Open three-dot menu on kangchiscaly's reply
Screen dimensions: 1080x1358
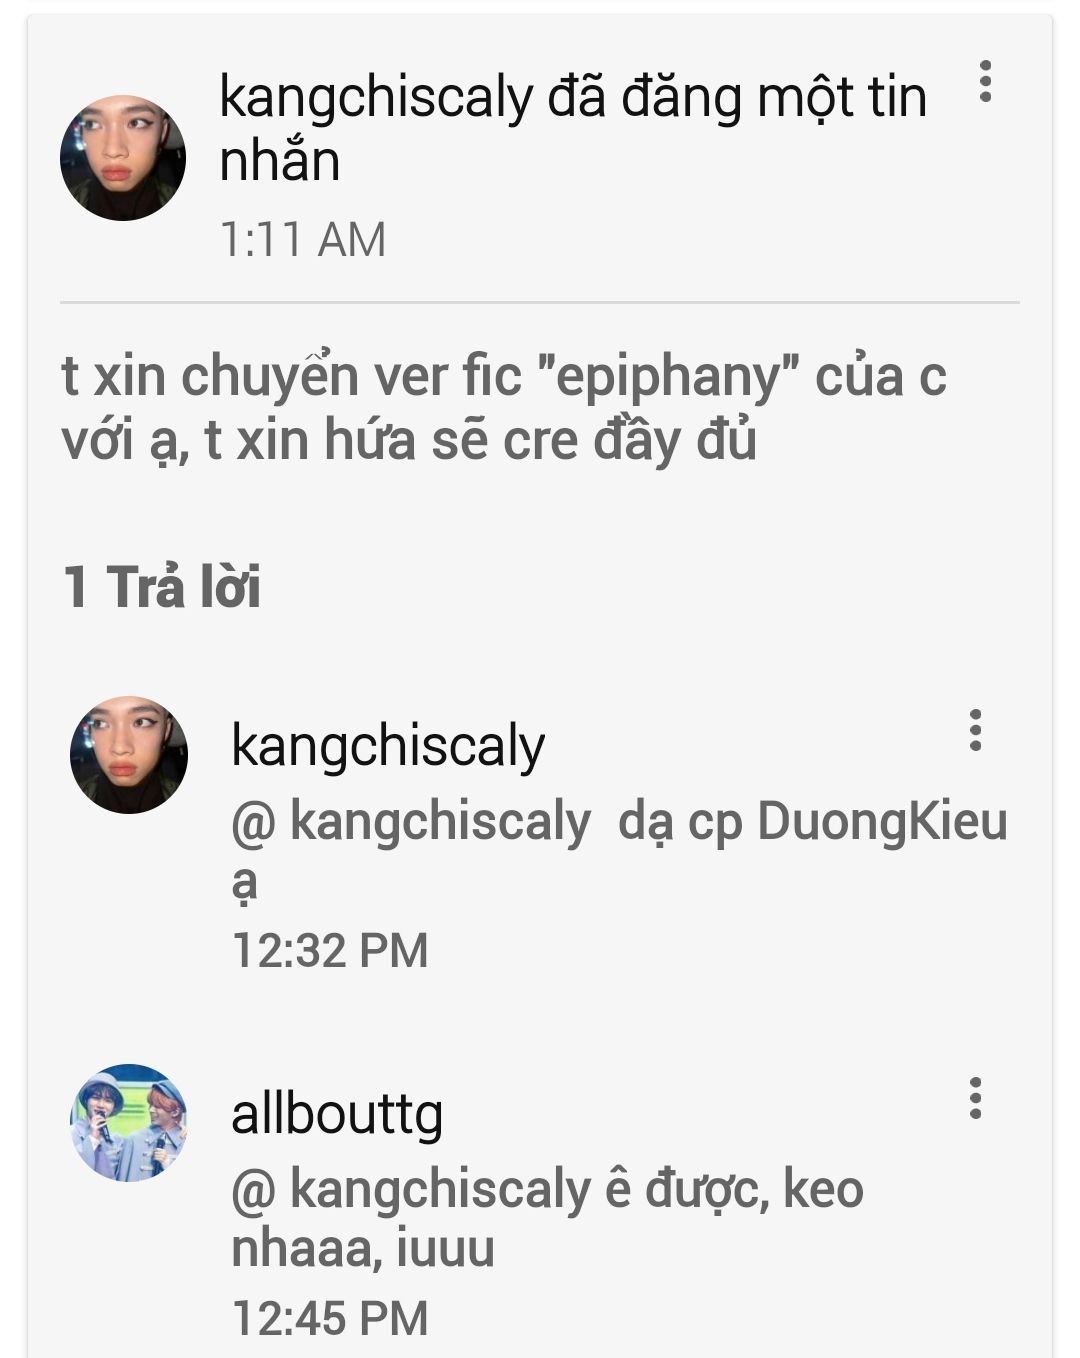[975, 730]
